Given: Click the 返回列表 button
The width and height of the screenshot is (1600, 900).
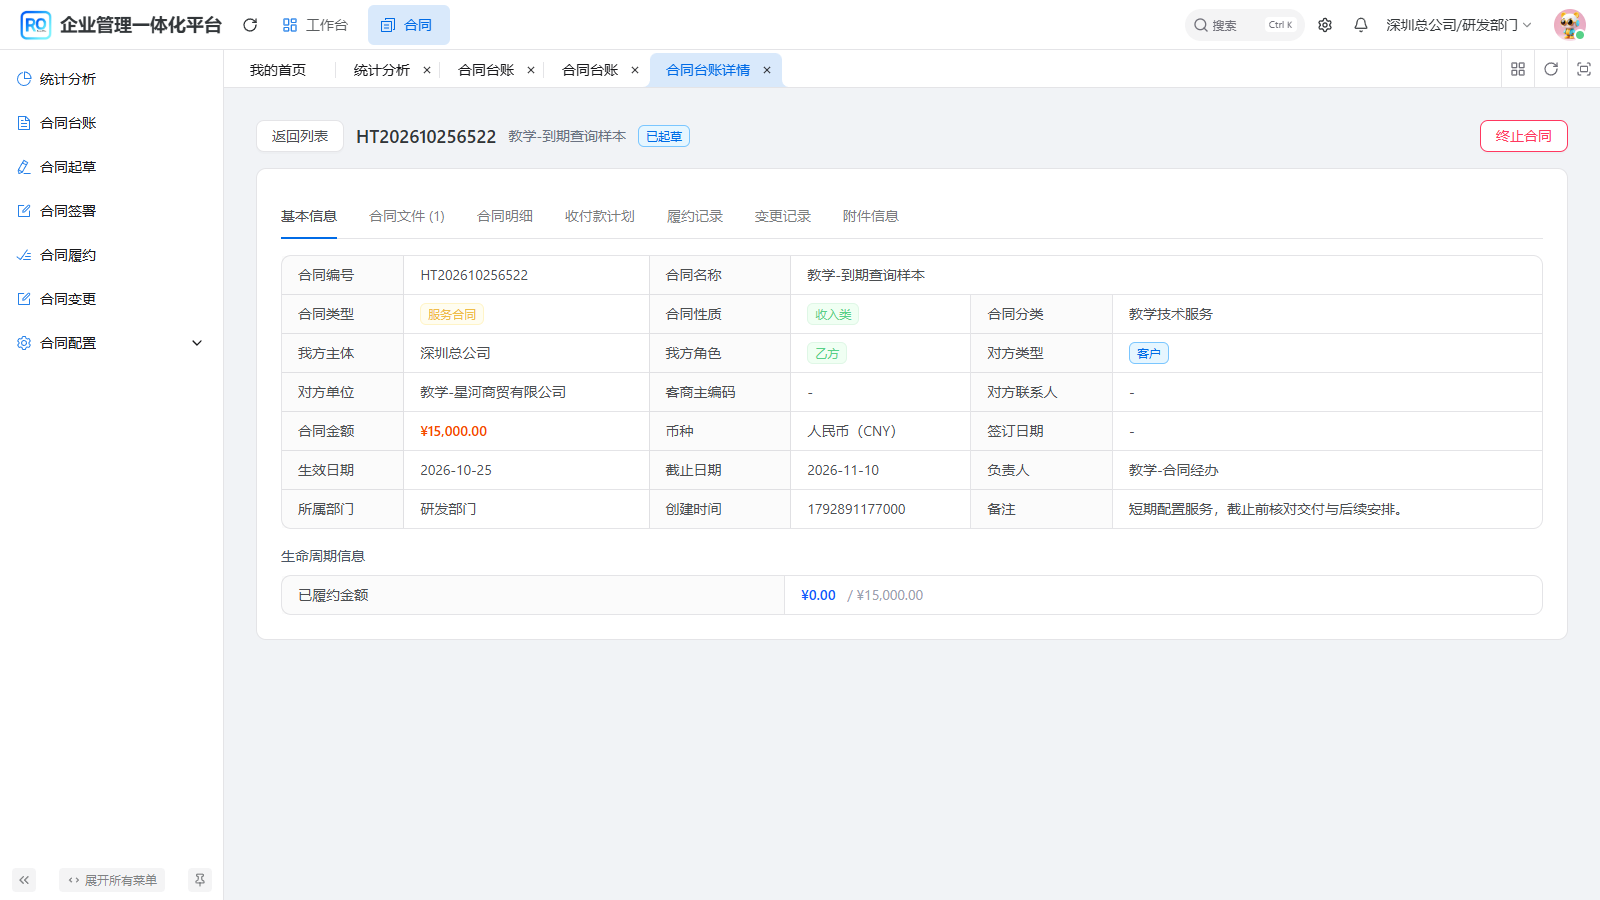Looking at the screenshot, I should (300, 136).
